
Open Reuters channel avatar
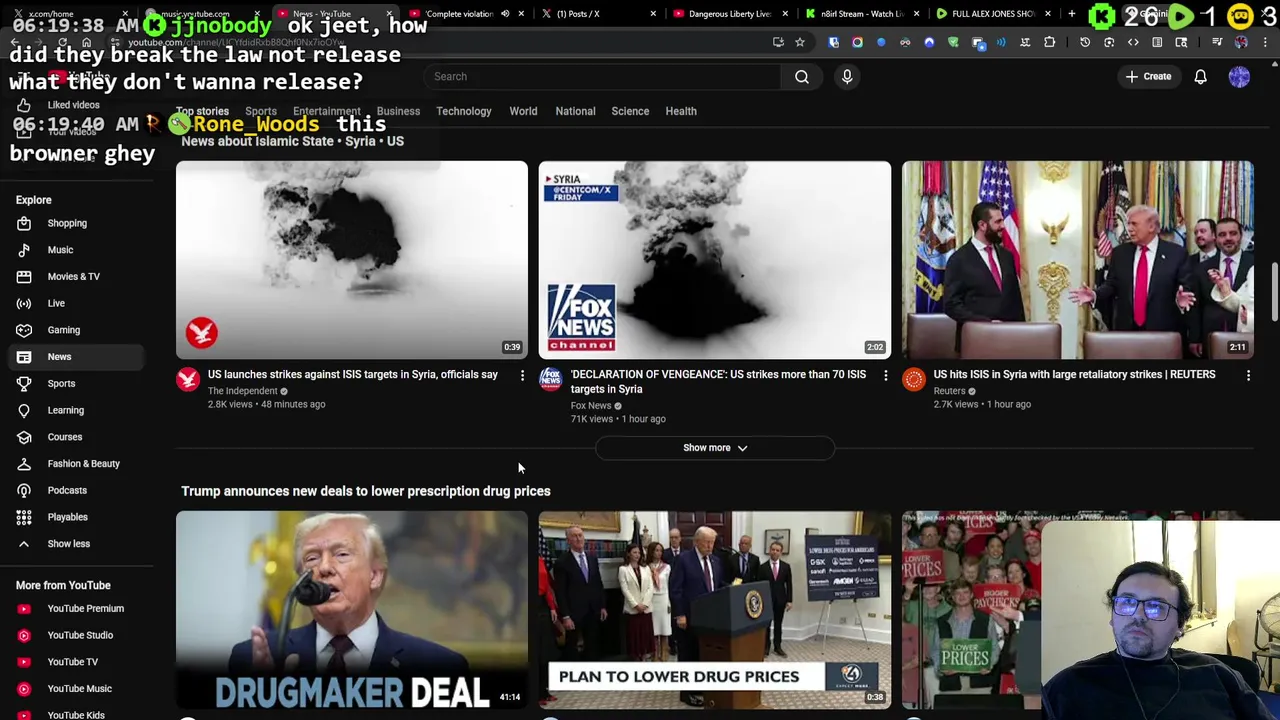[914, 378]
